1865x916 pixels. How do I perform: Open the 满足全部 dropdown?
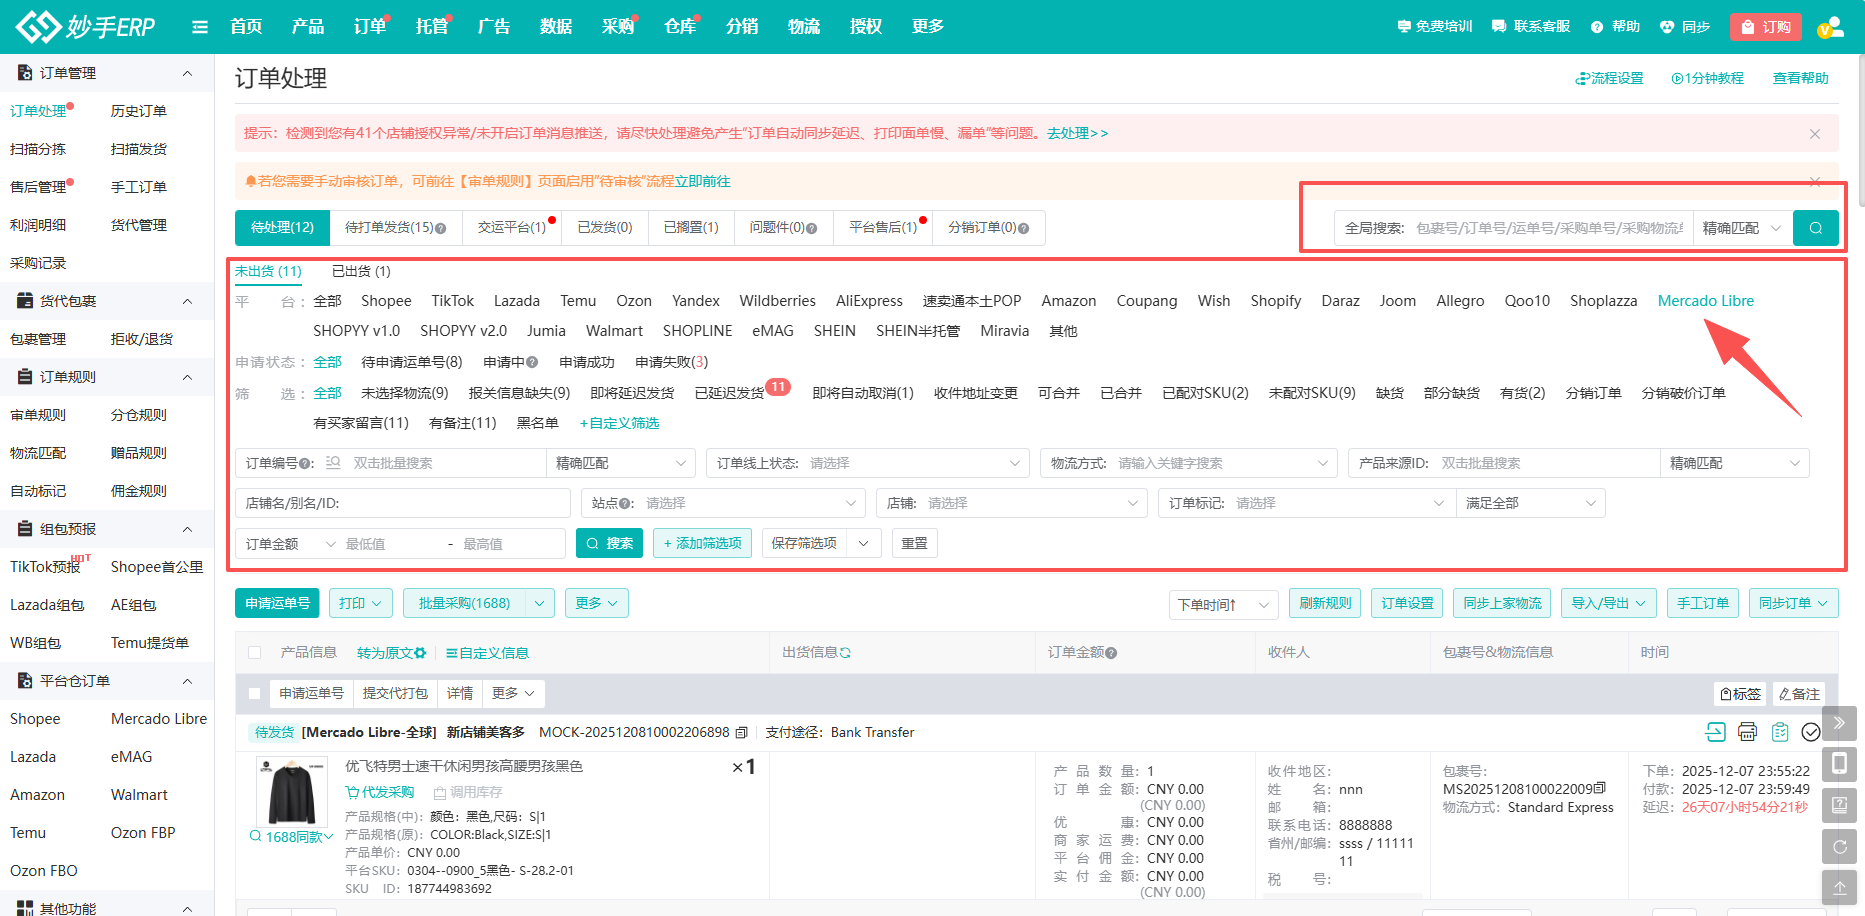1530,503
